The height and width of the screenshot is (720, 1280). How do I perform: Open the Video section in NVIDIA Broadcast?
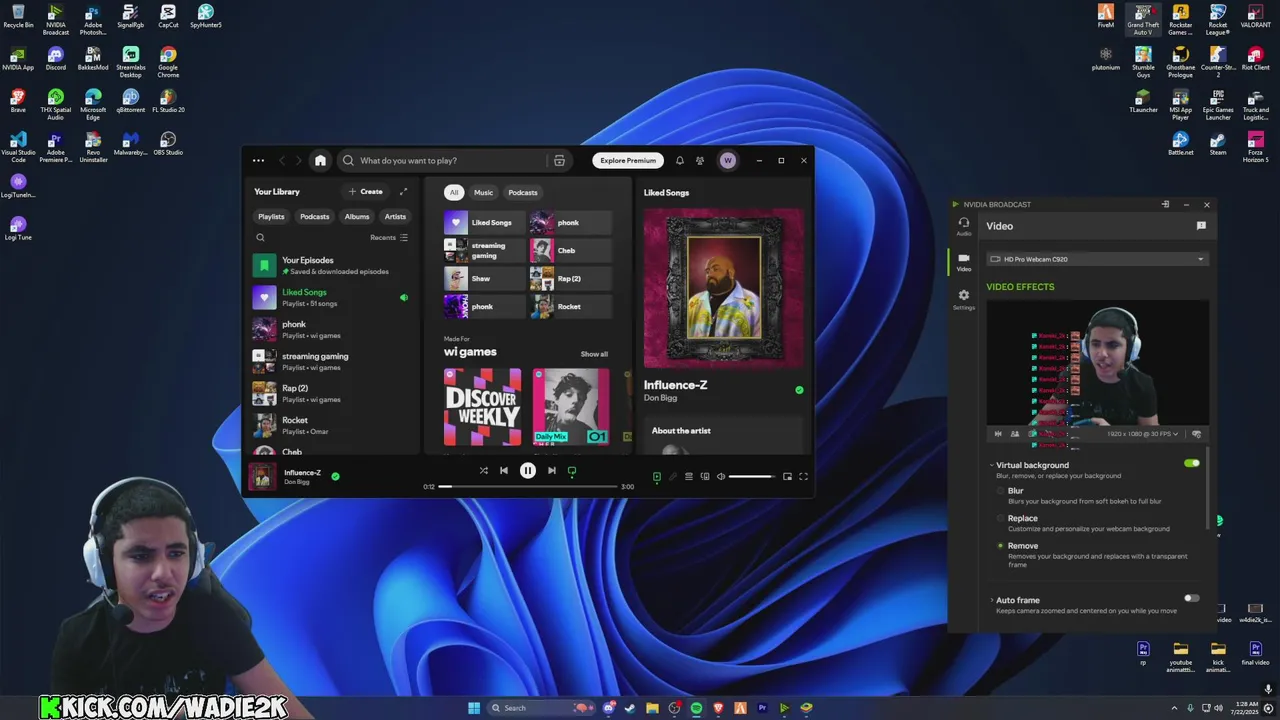[964, 261]
